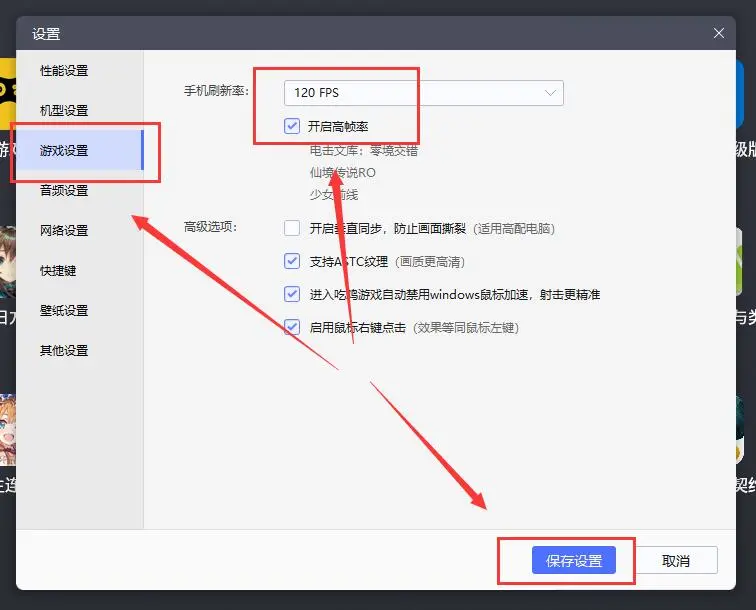Toggle 开启垂直同步 vertical sync checkbox
Screen dimensions: 756x610
pyautogui.click(x=292, y=228)
